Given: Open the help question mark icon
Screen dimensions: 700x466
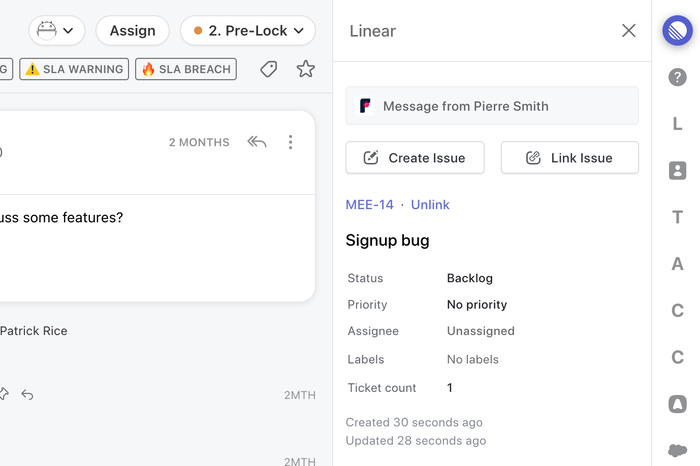Looking at the screenshot, I should 677,77.
